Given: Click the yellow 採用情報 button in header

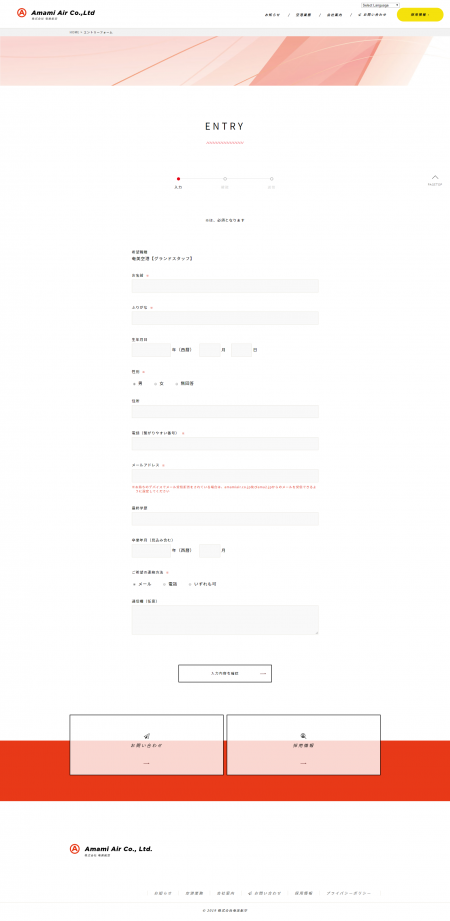Looking at the screenshot, I should [x=420, y=14].
